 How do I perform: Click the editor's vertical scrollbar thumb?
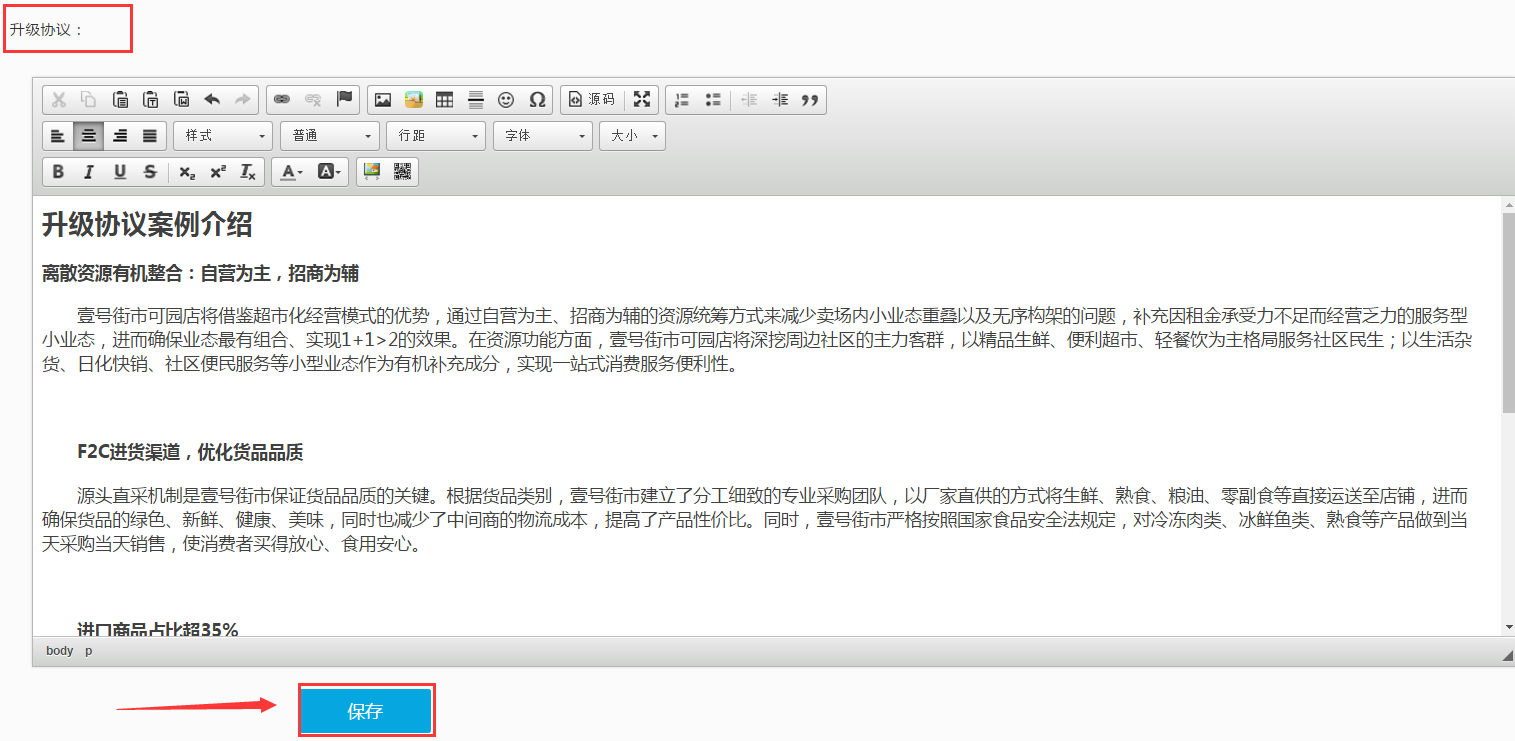1508,312
